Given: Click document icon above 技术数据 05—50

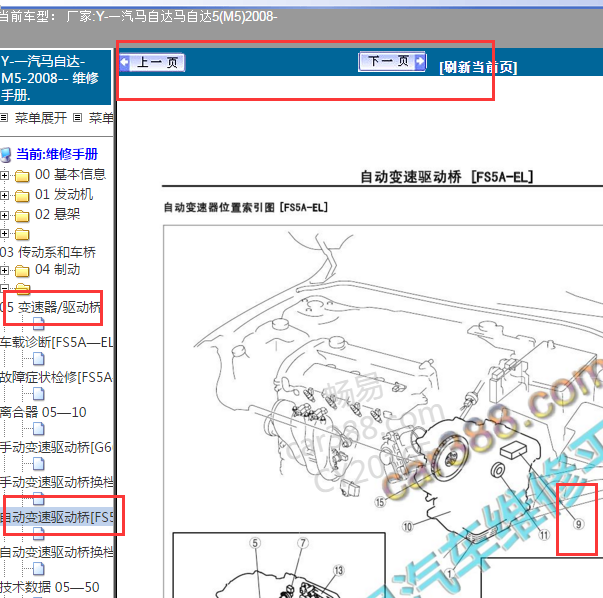Looking at the screenshot, I should (38, 569).
